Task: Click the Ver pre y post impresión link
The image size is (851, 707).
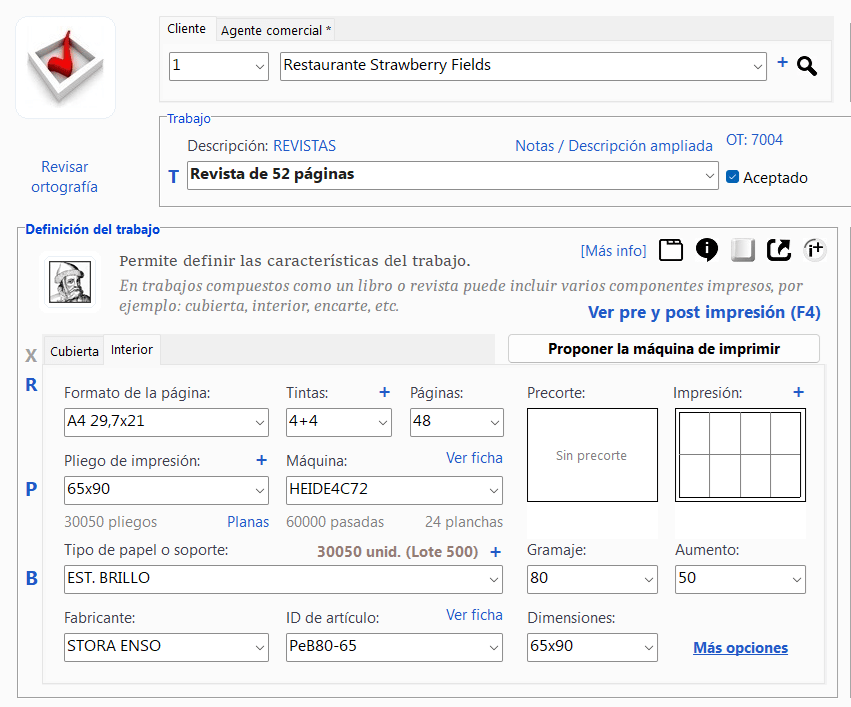Action: pos(704,312)
